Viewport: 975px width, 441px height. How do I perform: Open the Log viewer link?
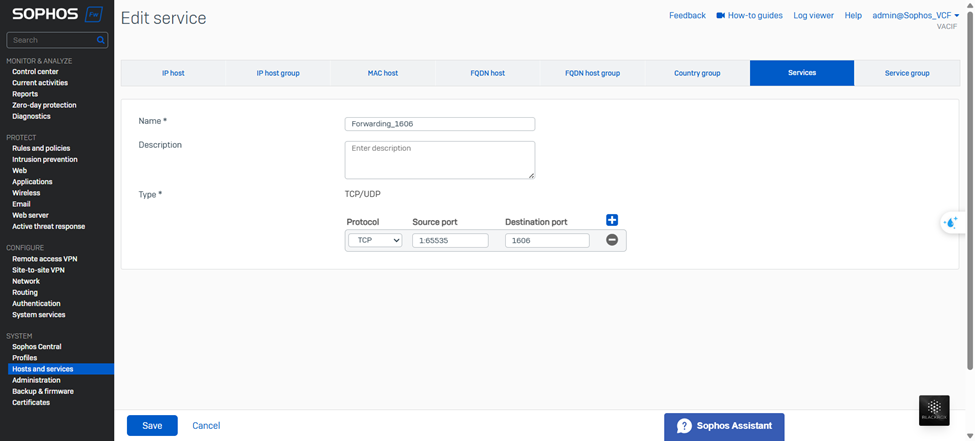coord(813,16)
